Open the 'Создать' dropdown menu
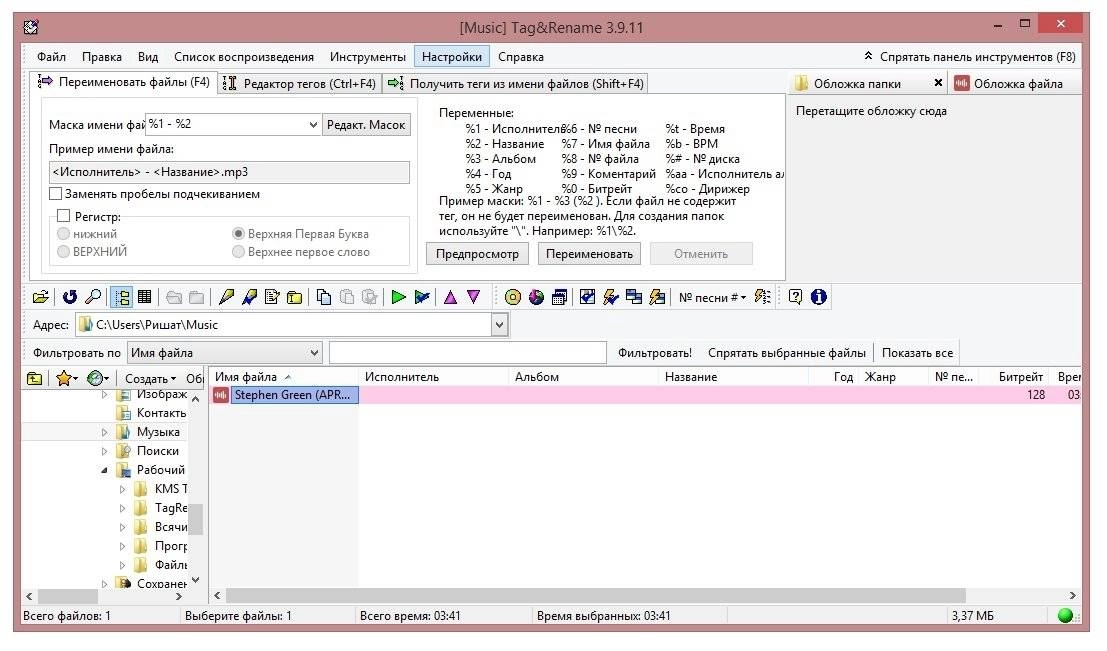 (150, 378)
